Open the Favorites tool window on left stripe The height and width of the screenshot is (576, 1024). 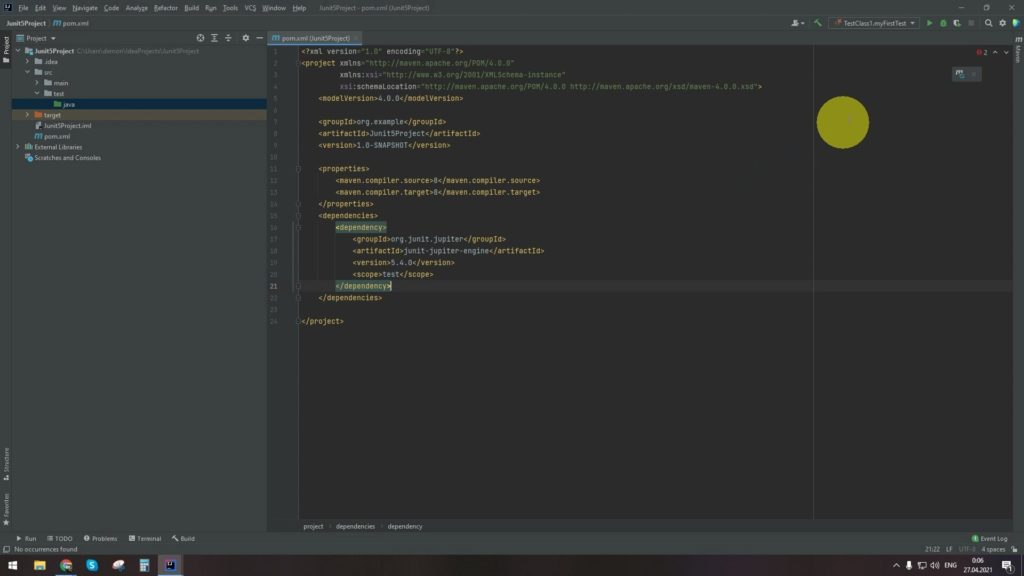6,509
